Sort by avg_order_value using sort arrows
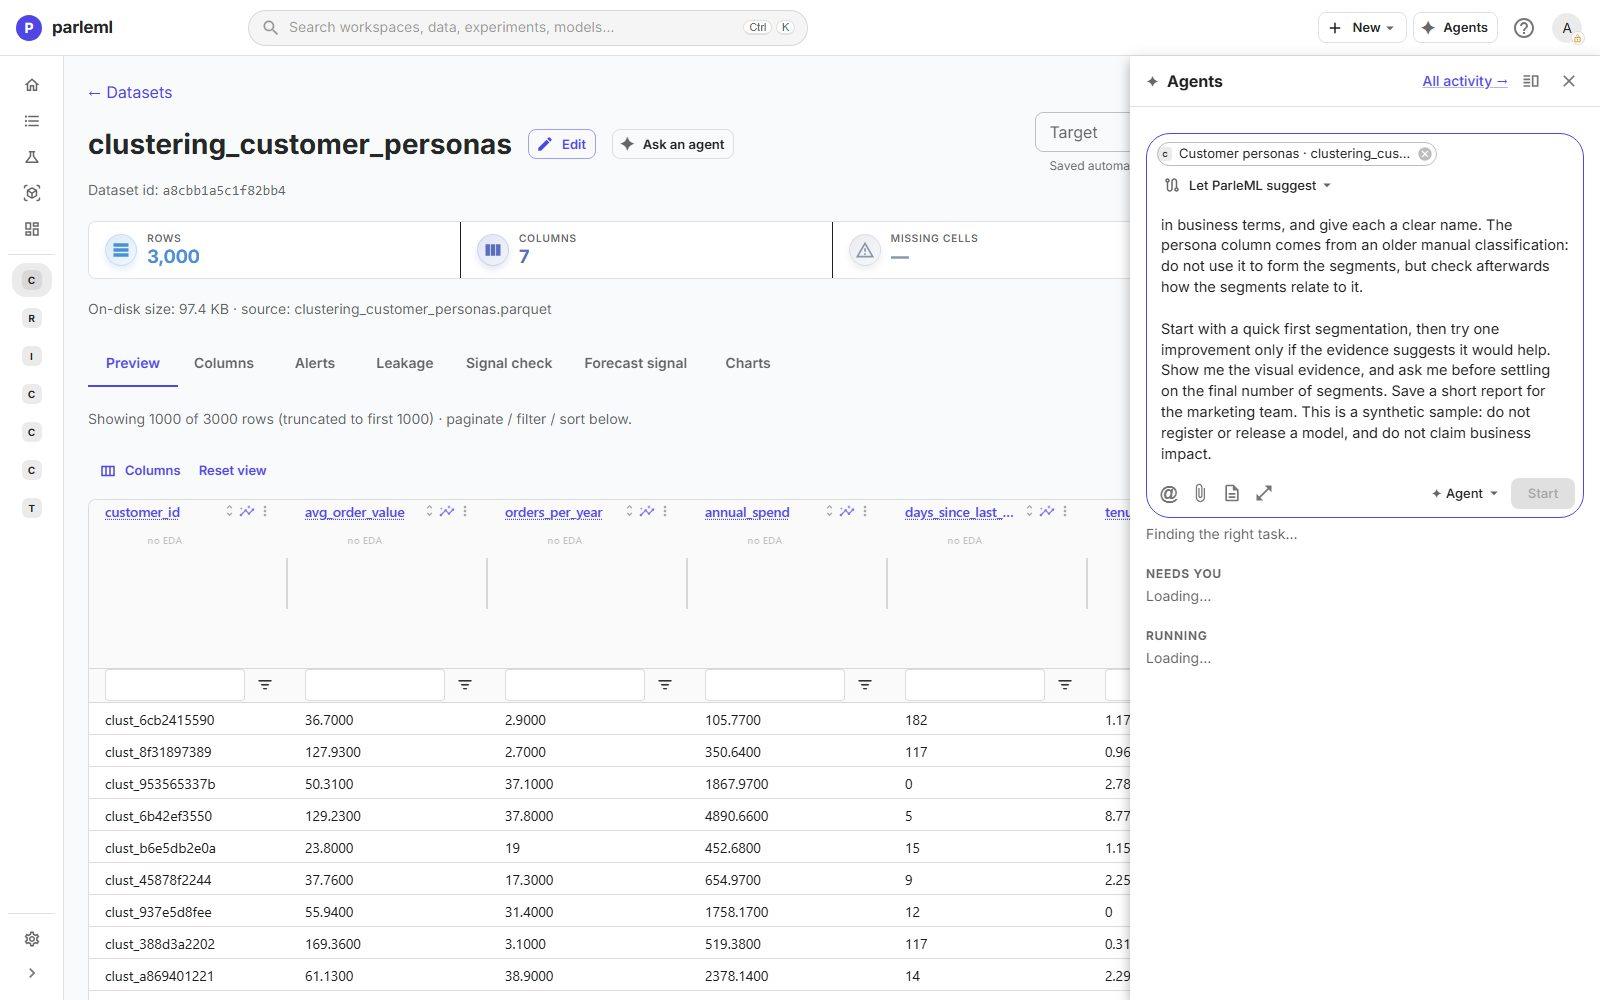 429,511
